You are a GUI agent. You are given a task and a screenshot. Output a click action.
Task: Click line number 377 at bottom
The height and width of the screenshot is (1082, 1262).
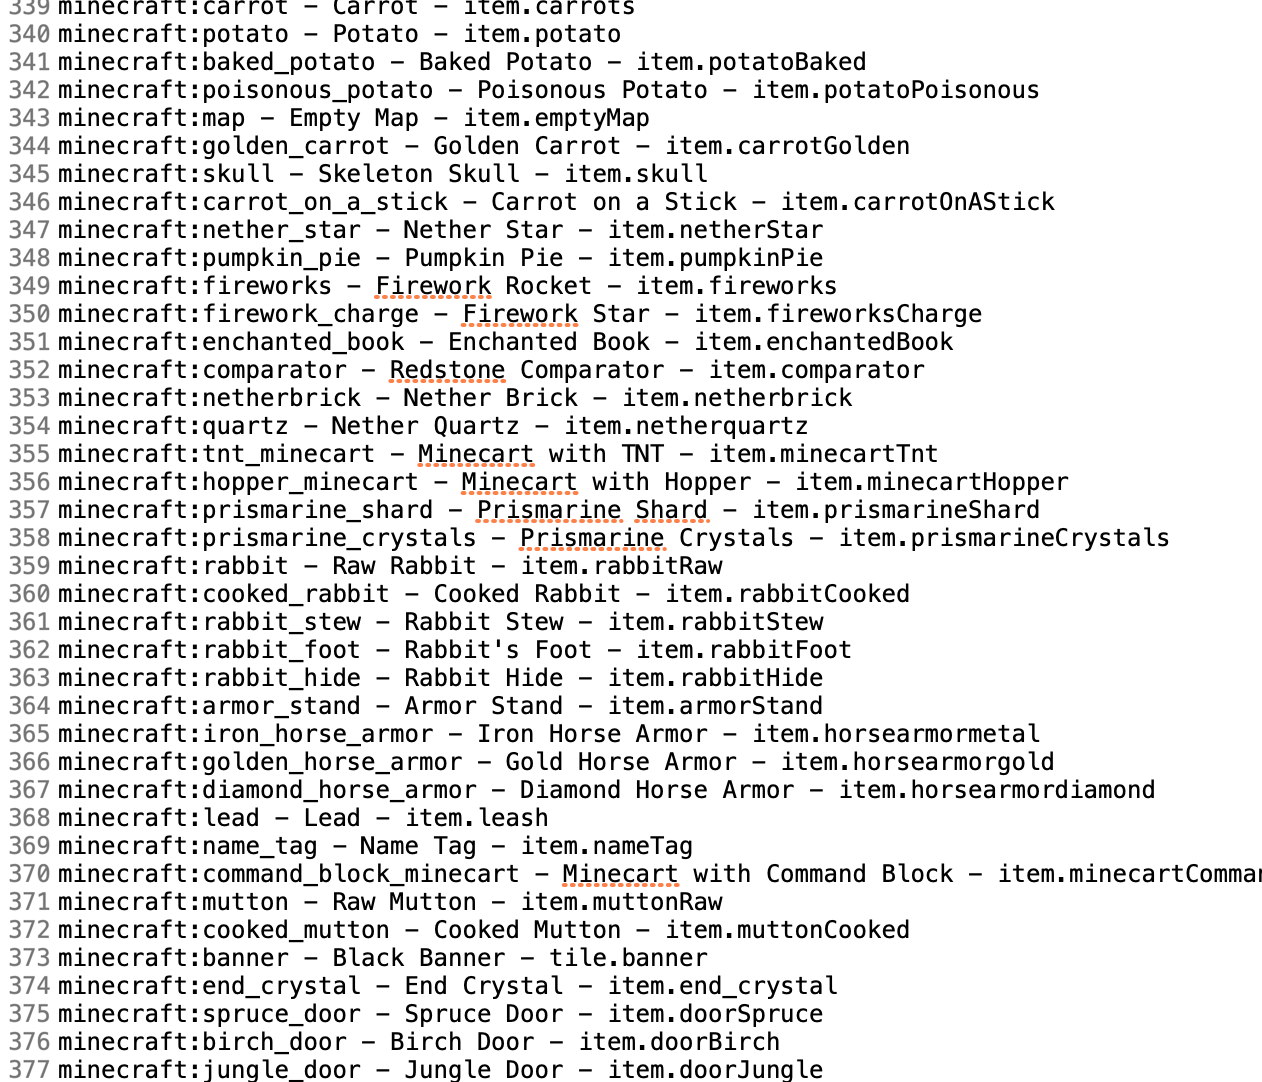tap(29, 1070)
